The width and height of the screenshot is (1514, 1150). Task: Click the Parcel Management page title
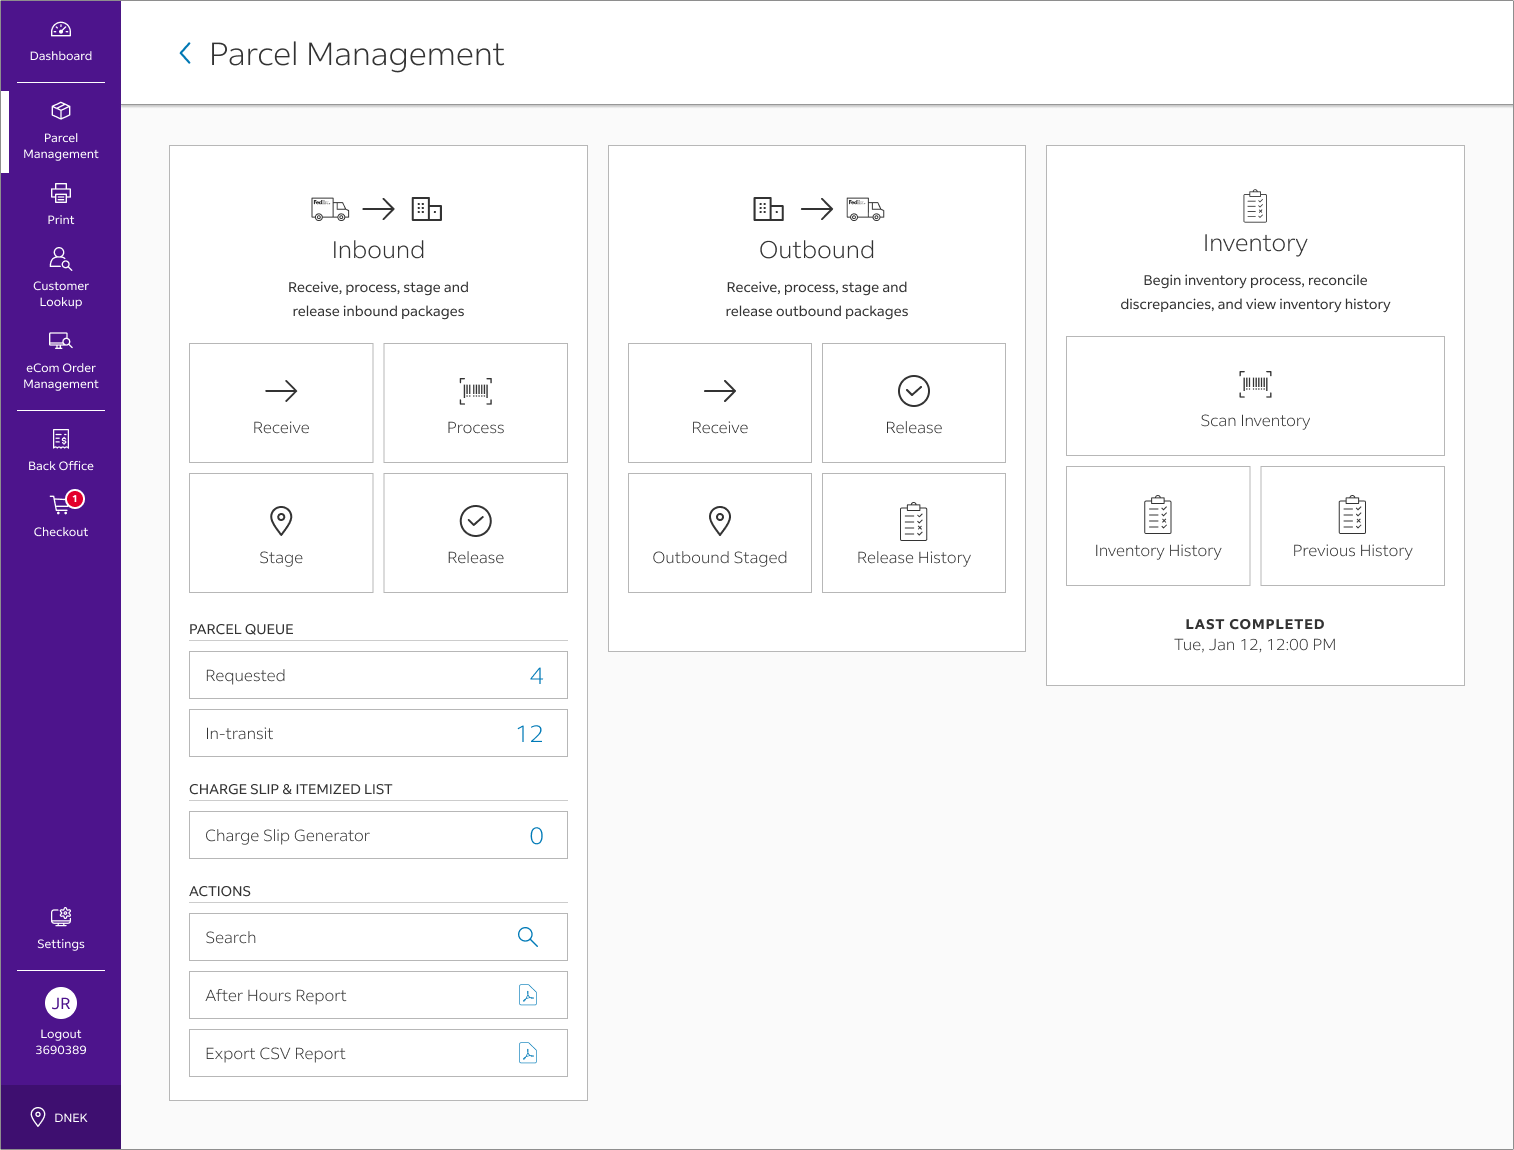click(x=357, y=54)
